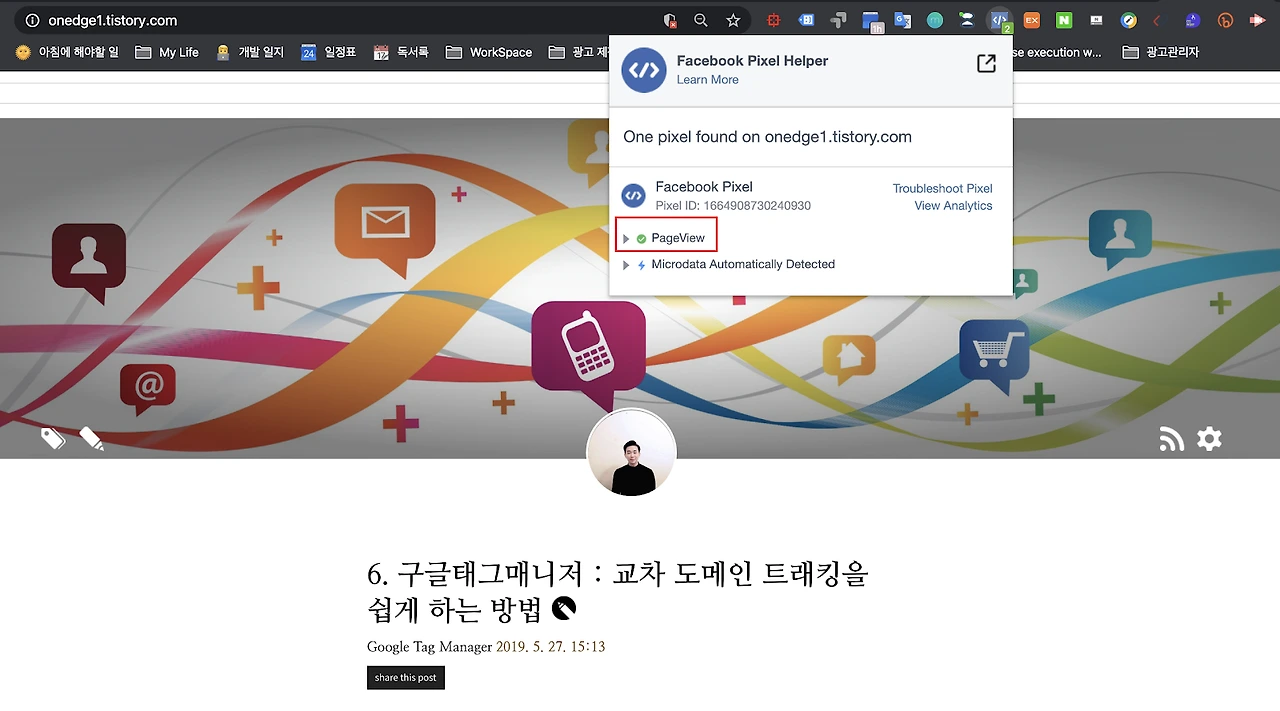Open the '개발 일지' bookmark
The image size is (1280, 711).
click(x=250, y=52)
